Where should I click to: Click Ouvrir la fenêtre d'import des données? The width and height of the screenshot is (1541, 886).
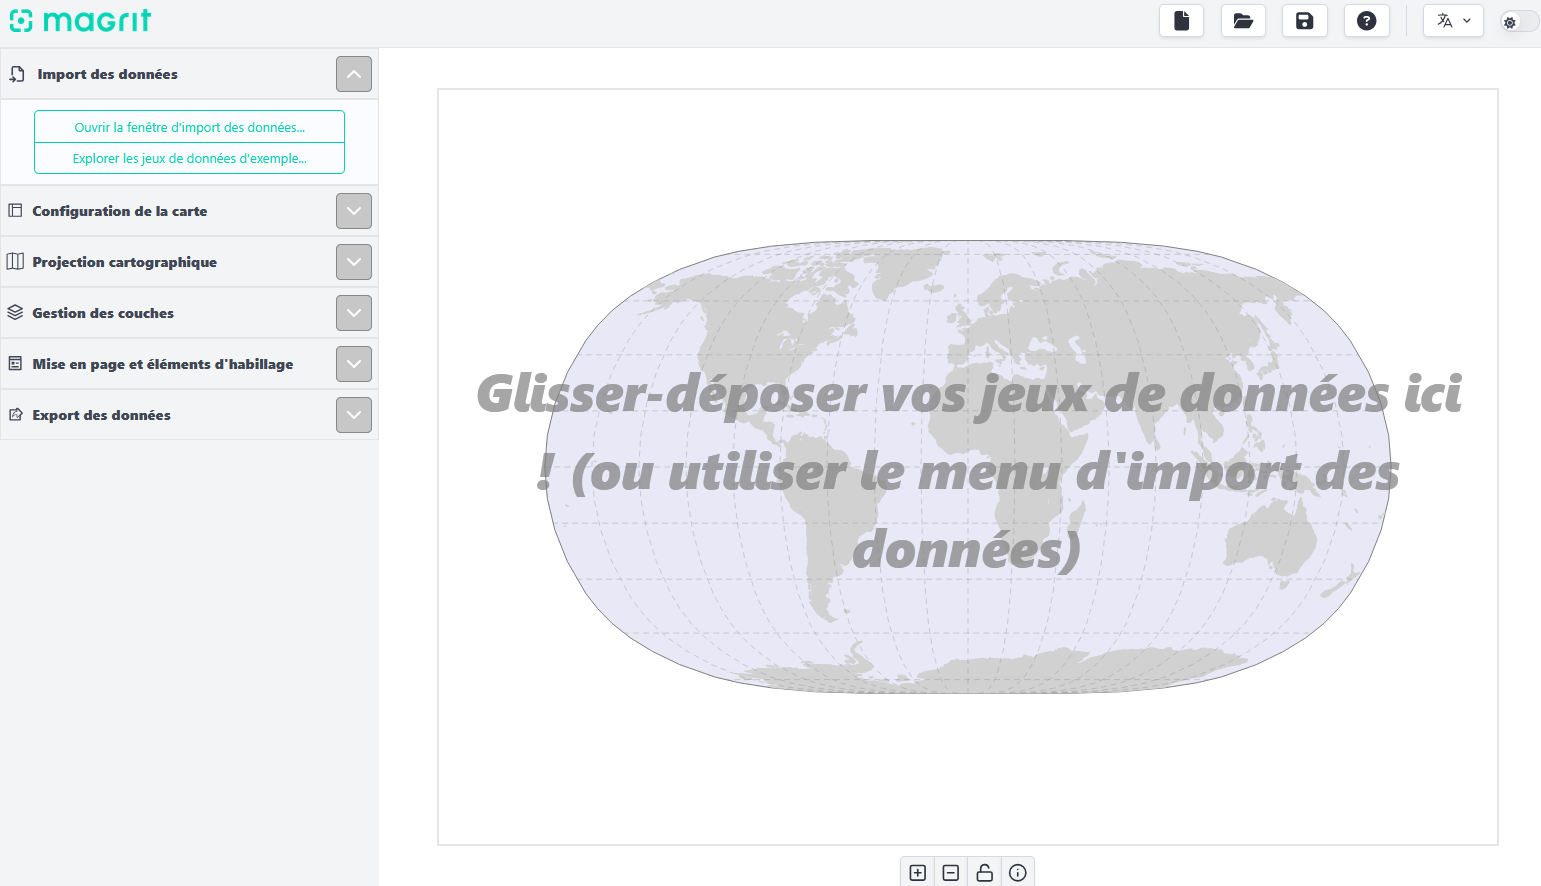(x=189, y=127)
